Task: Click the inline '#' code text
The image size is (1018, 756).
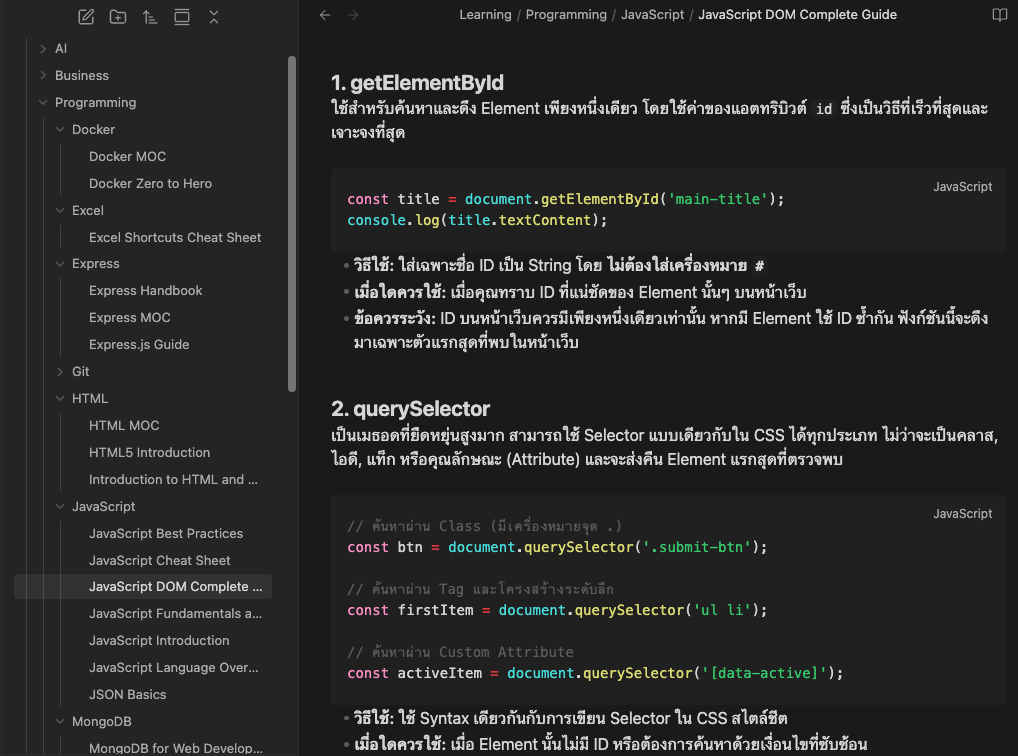Action: (x=759, y=266)
